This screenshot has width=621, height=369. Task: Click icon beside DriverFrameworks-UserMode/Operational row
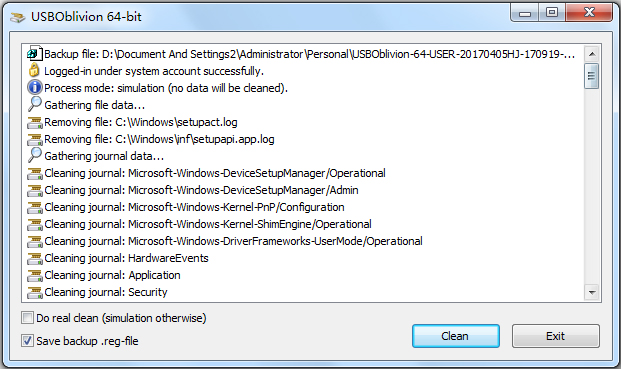[x=34, y=242]
